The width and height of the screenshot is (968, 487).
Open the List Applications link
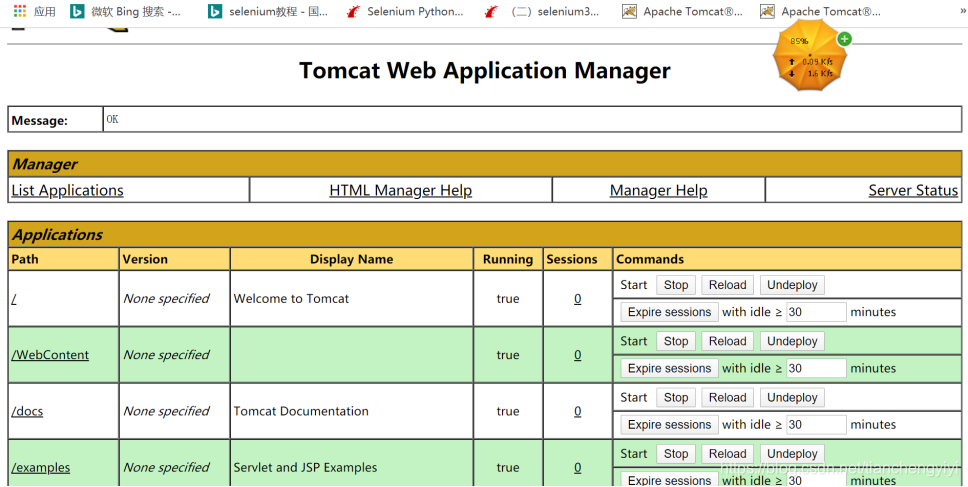tap(67, 190)
